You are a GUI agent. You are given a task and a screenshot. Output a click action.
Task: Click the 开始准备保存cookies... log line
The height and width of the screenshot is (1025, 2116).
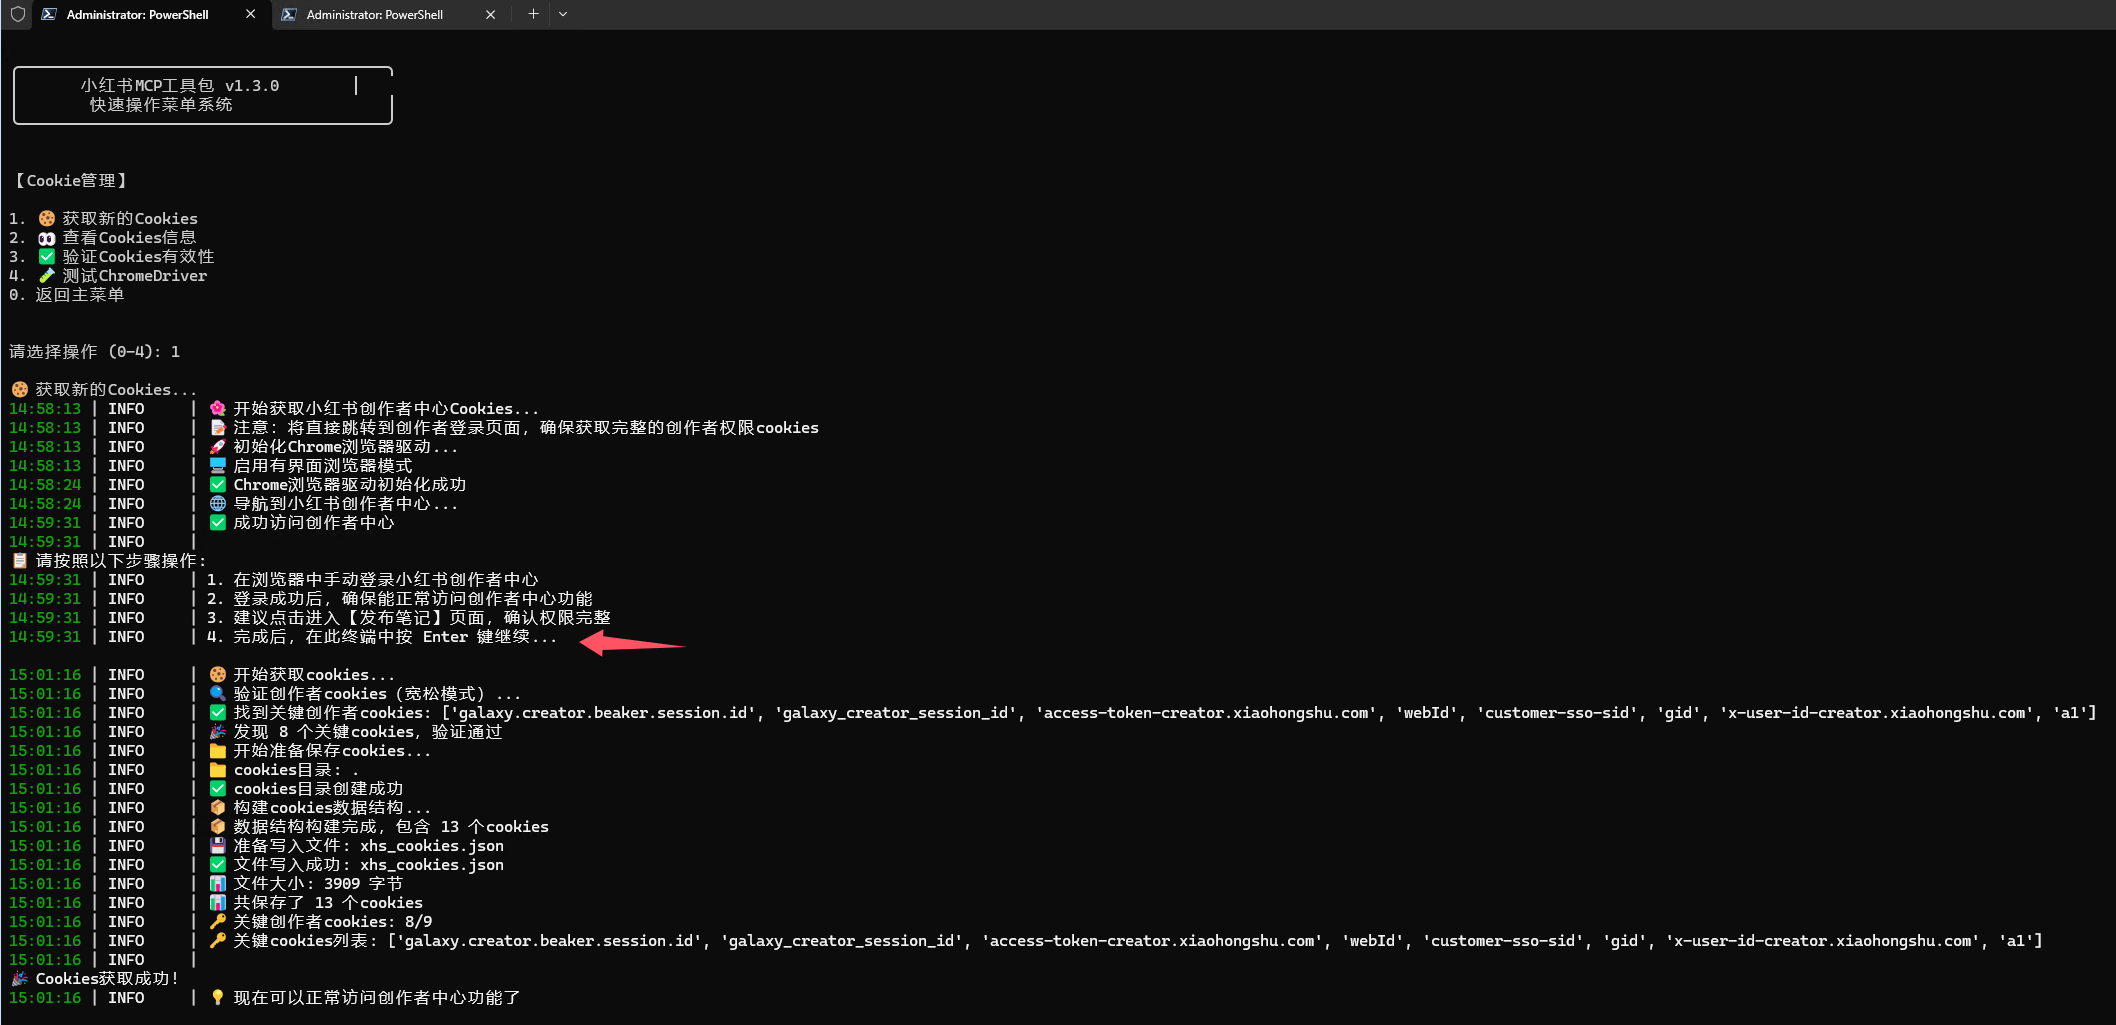click(x=332, y=750)
